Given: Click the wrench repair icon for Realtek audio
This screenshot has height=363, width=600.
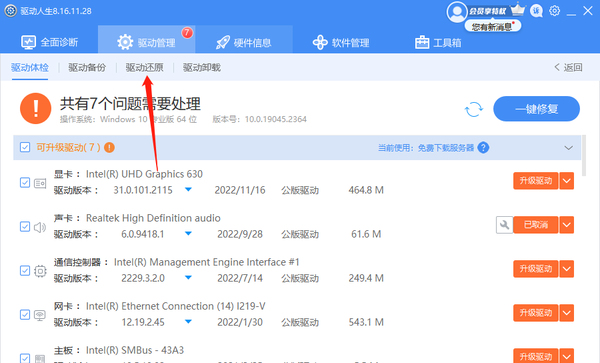Looking at the screenshot, I should 504,225.
